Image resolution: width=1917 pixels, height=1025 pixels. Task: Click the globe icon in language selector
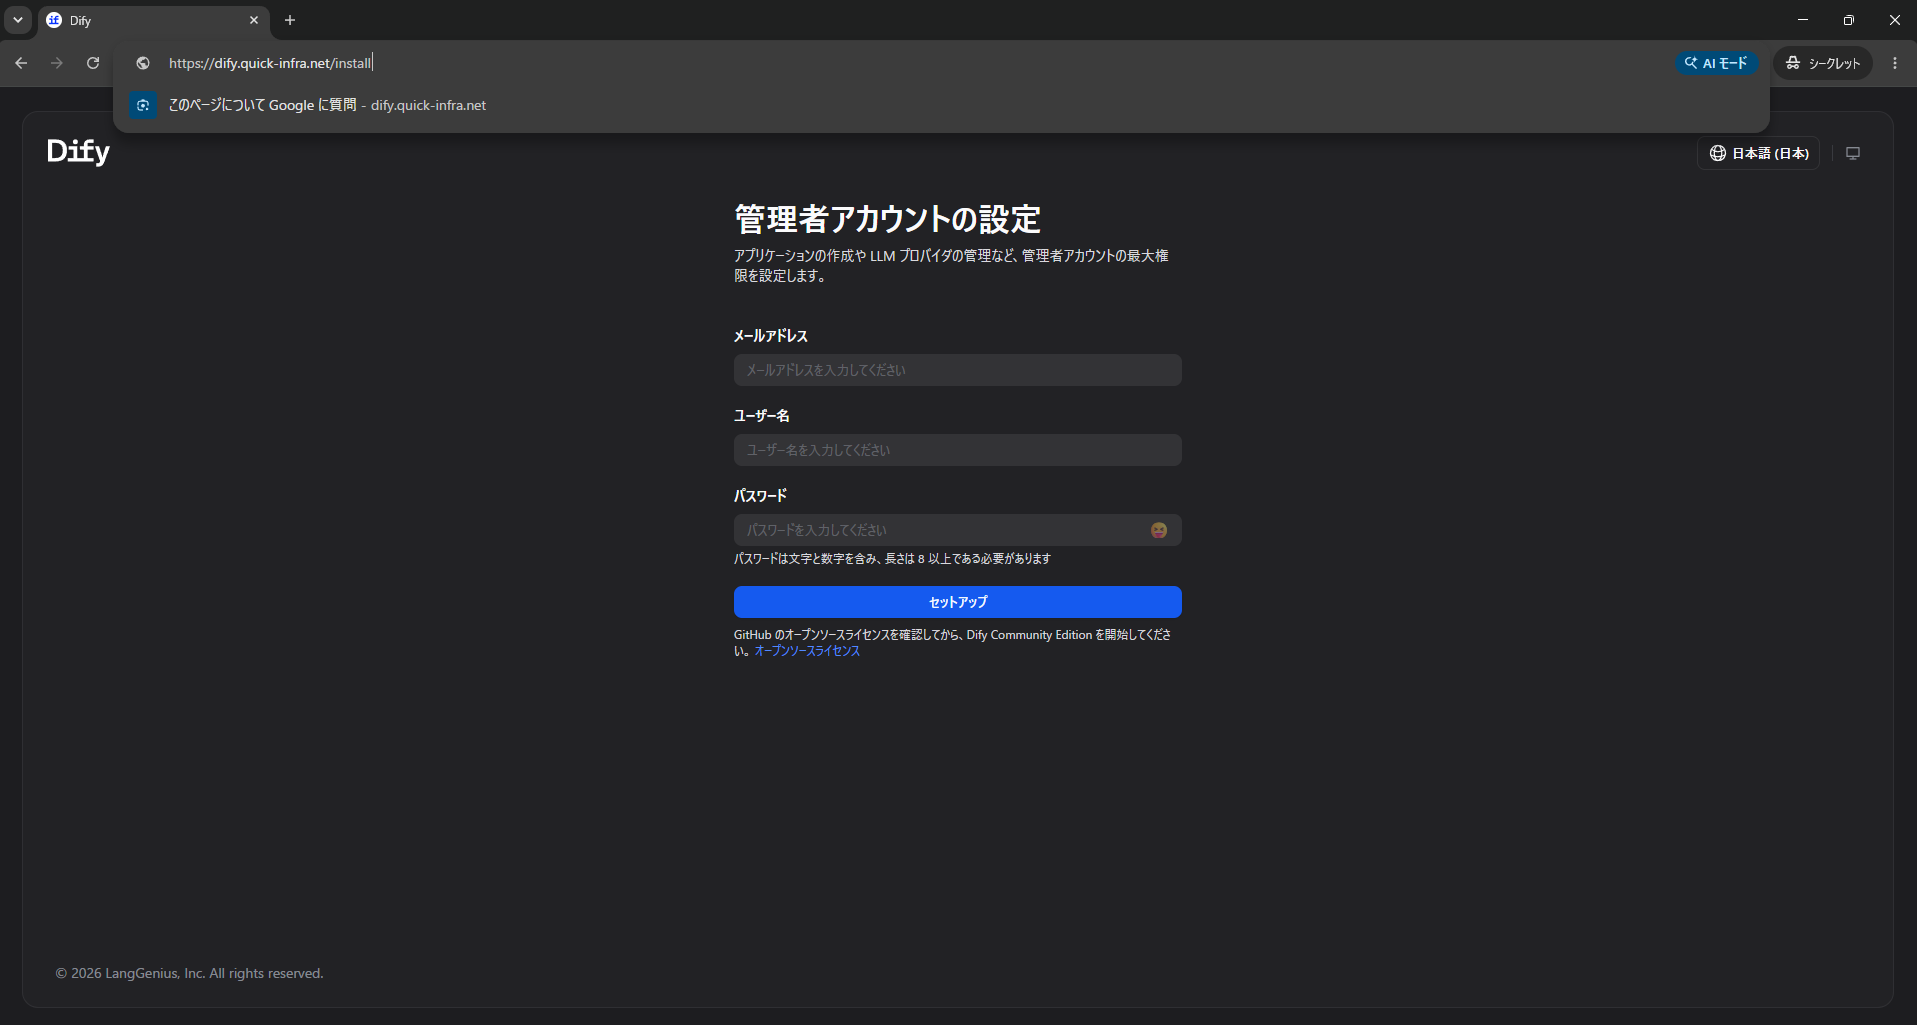tap(1718, 153)
